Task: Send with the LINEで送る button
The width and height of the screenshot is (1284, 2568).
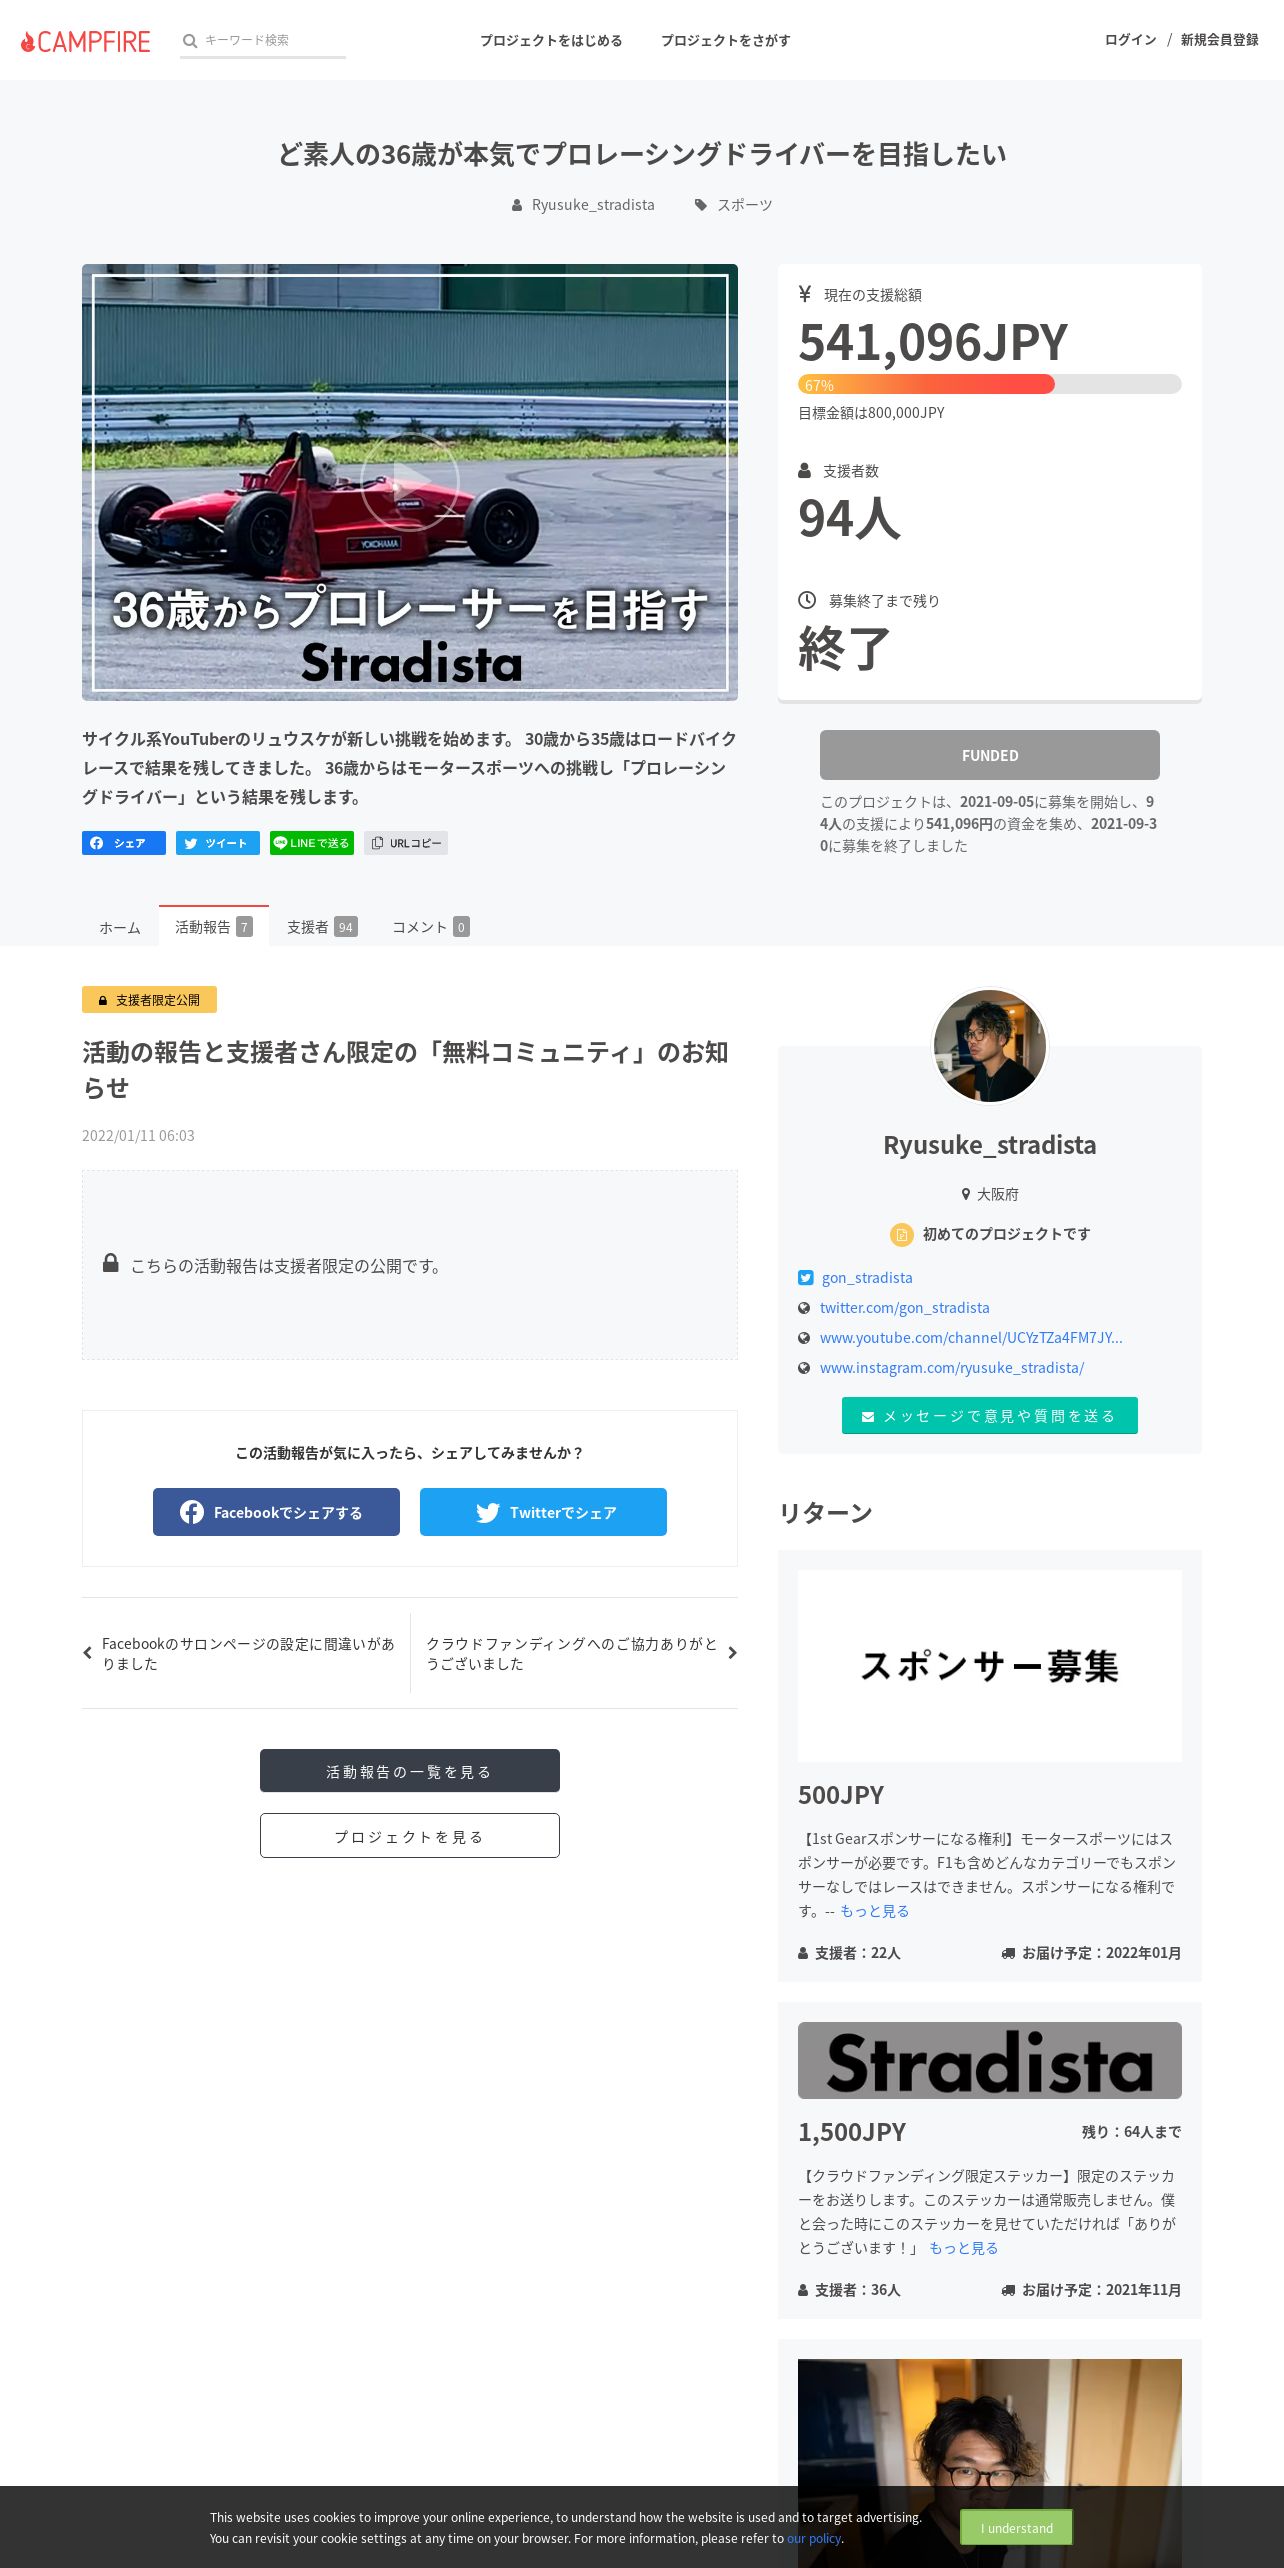Action: (x=312, y=843)
